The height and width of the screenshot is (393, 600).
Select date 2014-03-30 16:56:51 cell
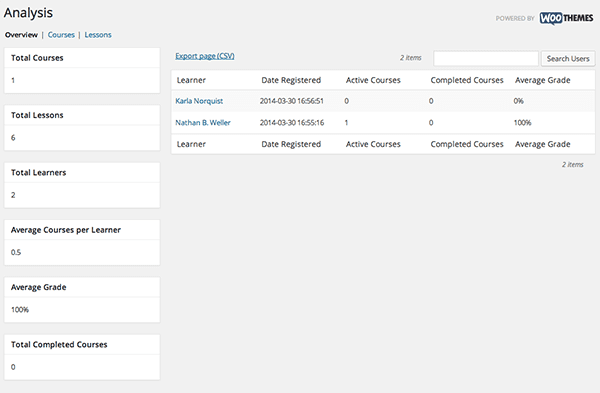292,101
